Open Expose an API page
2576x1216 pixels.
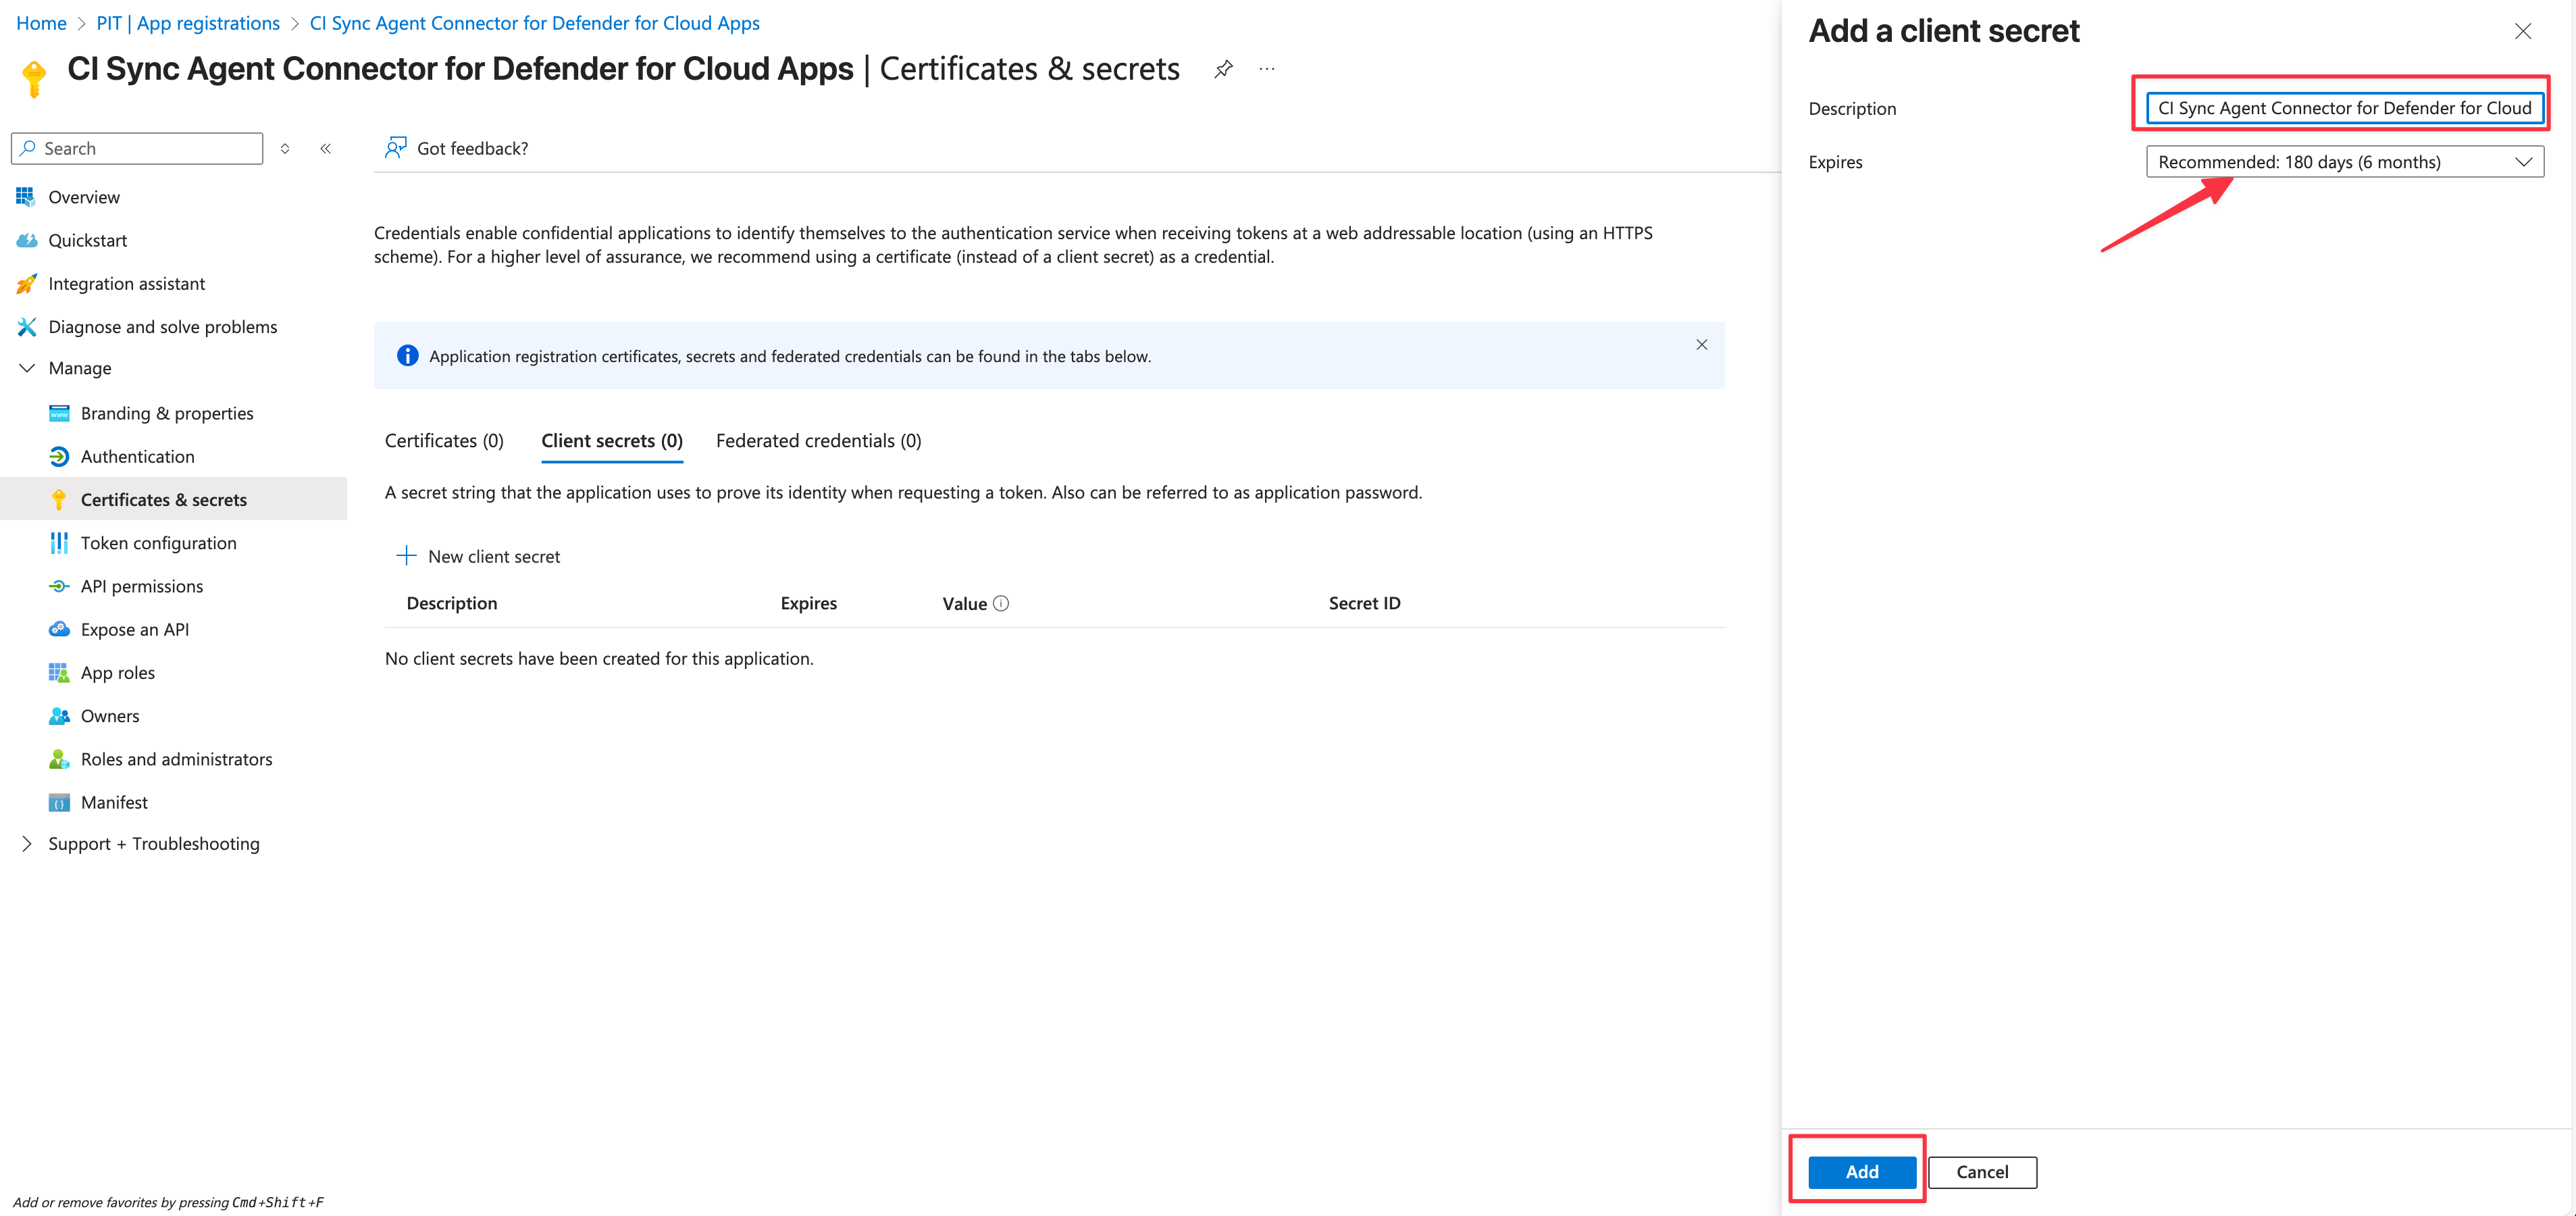click(135, 629)
